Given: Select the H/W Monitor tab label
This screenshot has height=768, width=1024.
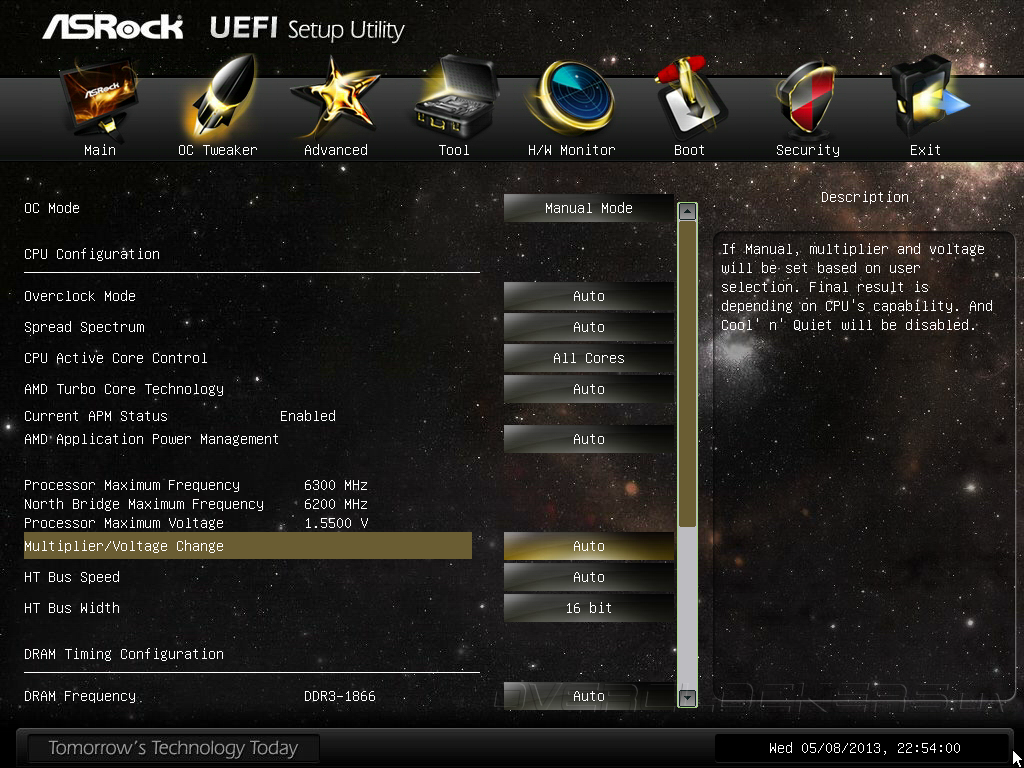Looking at the screenshot, I should (x=571, y=150).
